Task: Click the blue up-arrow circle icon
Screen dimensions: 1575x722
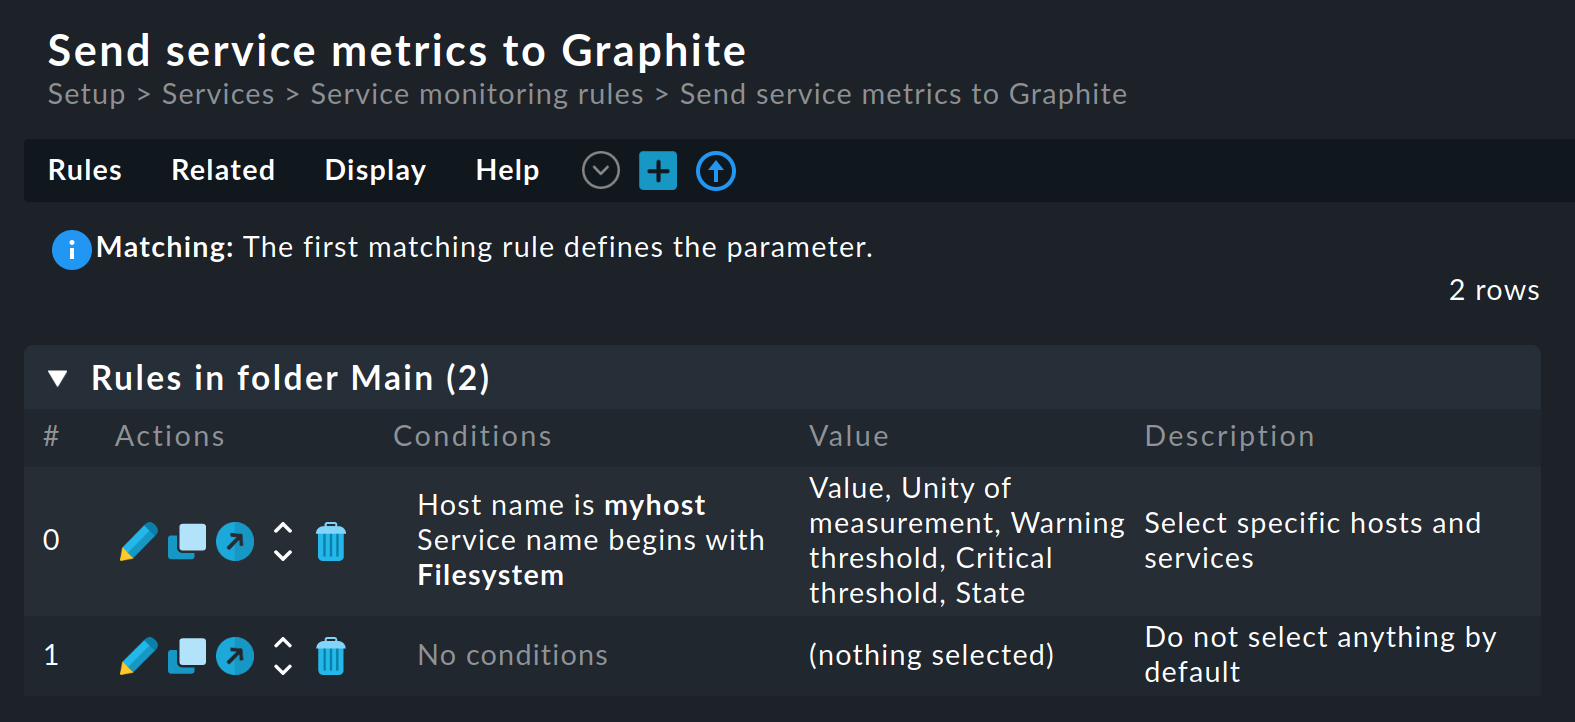Action: pyautogui.click(x=716, y=171)
